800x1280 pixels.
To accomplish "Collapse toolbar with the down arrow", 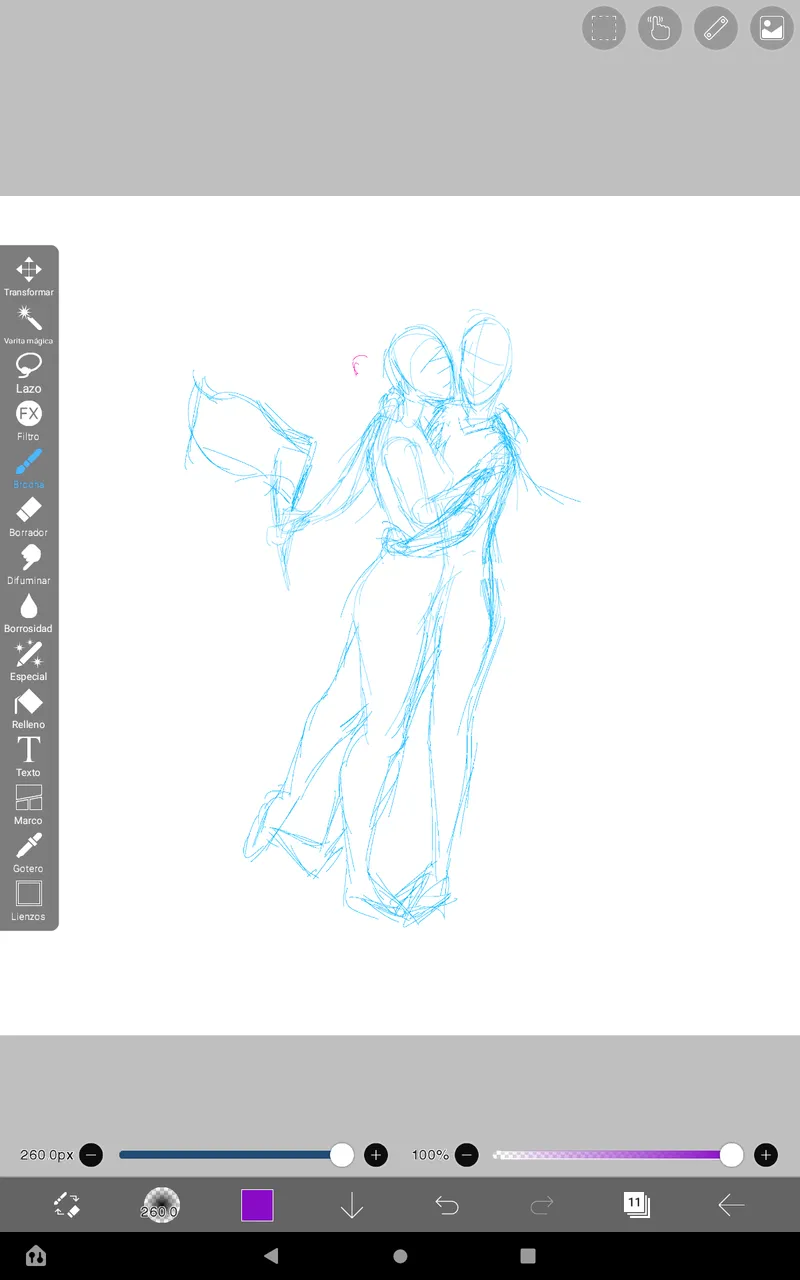I will click(x=351, y=1206).
